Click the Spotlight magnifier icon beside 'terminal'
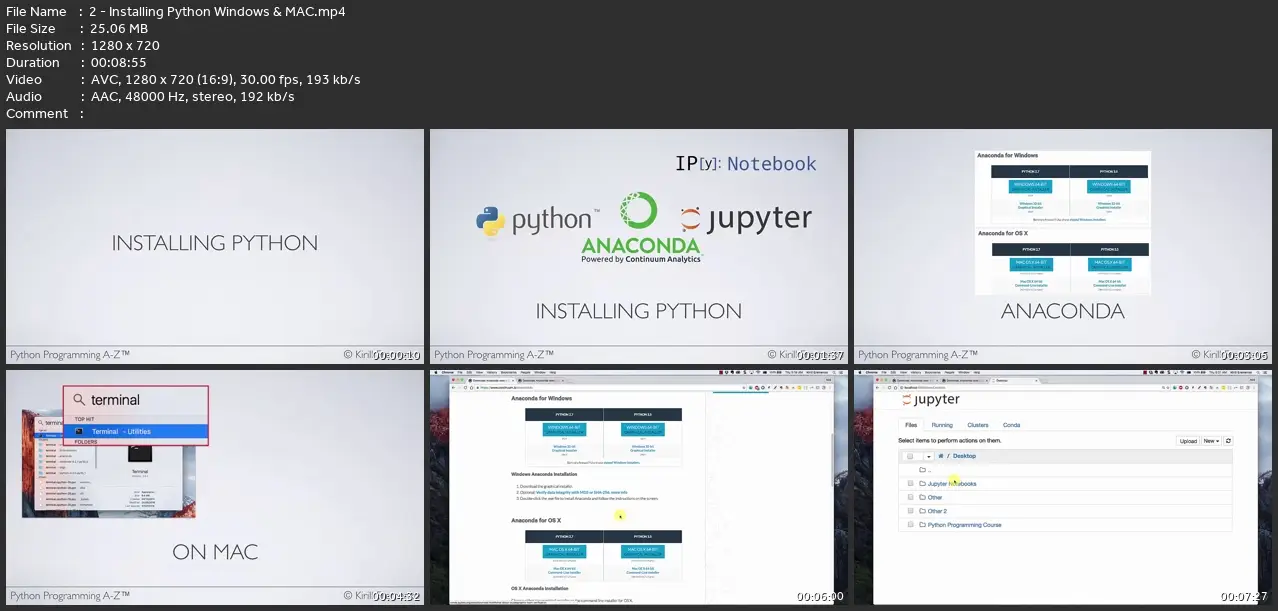 pyautogui.click(x=78, y=400)
